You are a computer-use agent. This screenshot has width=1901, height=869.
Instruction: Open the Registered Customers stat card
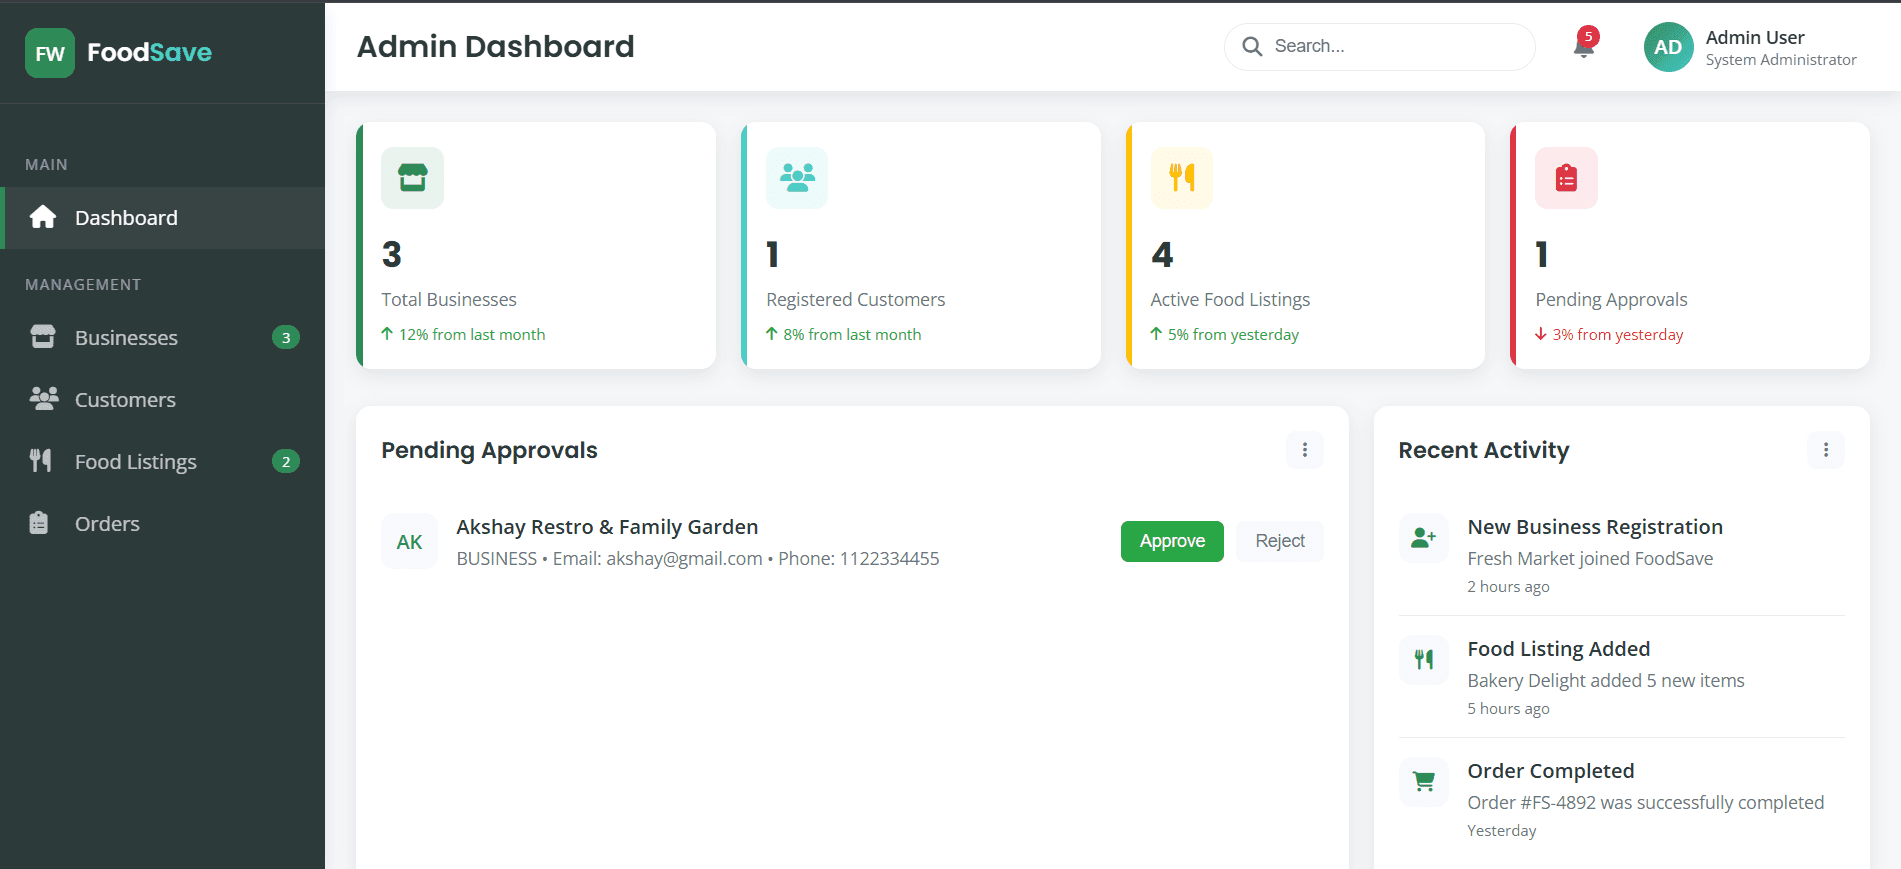tap(921, 246)
